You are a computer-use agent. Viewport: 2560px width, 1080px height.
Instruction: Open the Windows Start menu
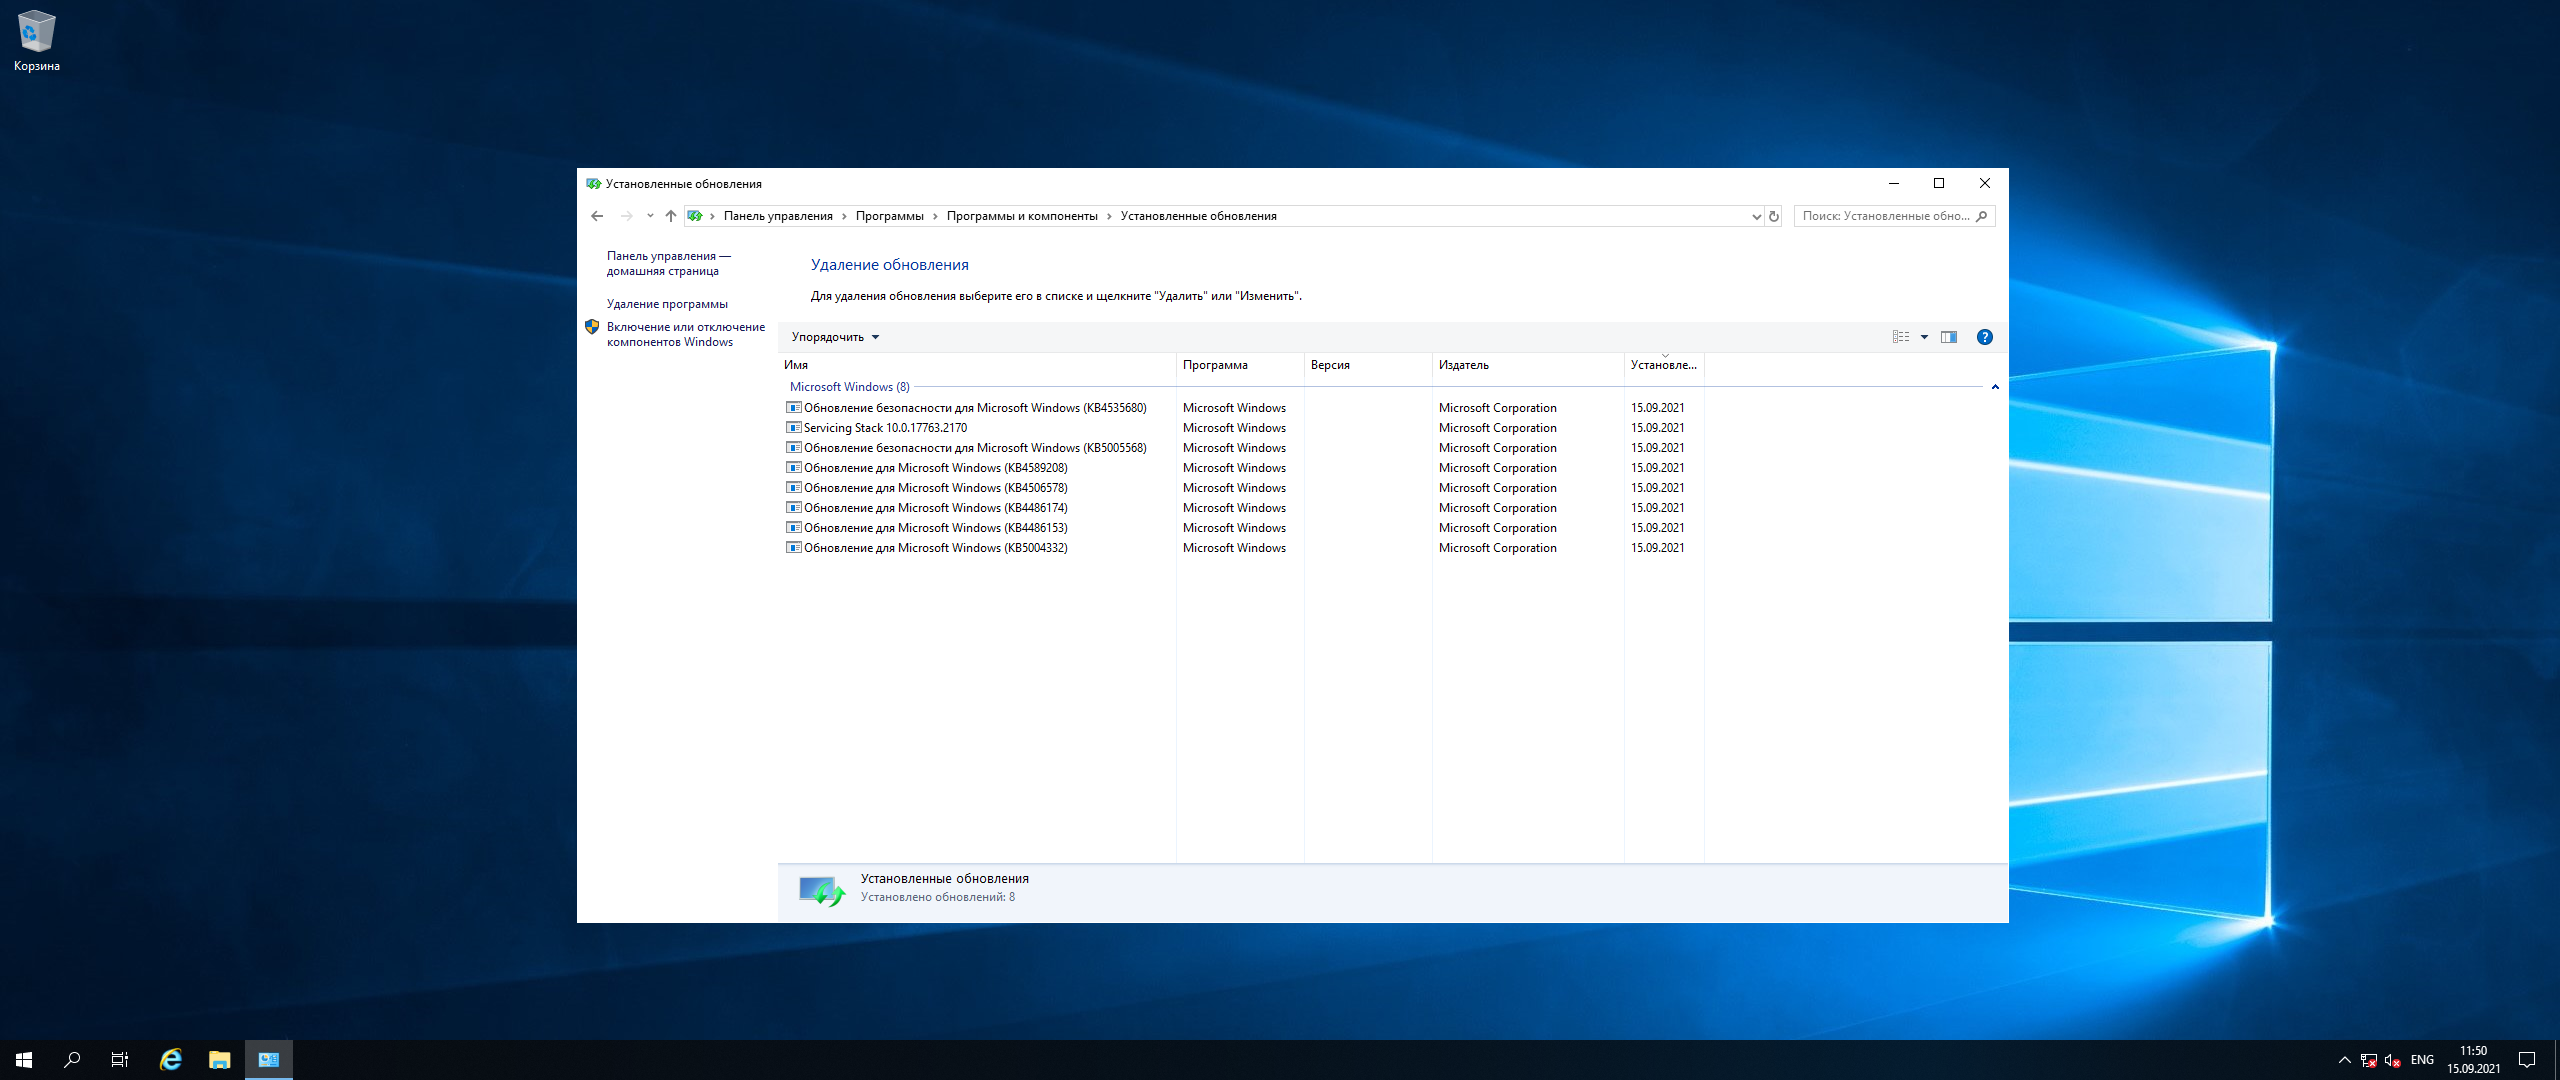[x=24, y=1060]
